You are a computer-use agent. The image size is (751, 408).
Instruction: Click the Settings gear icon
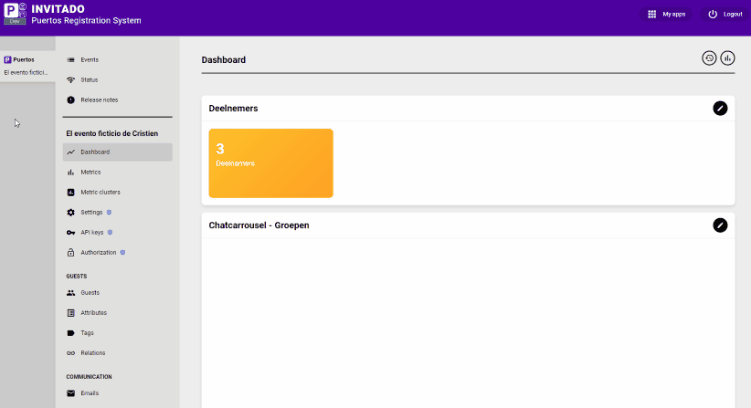(x=71, y=213)
